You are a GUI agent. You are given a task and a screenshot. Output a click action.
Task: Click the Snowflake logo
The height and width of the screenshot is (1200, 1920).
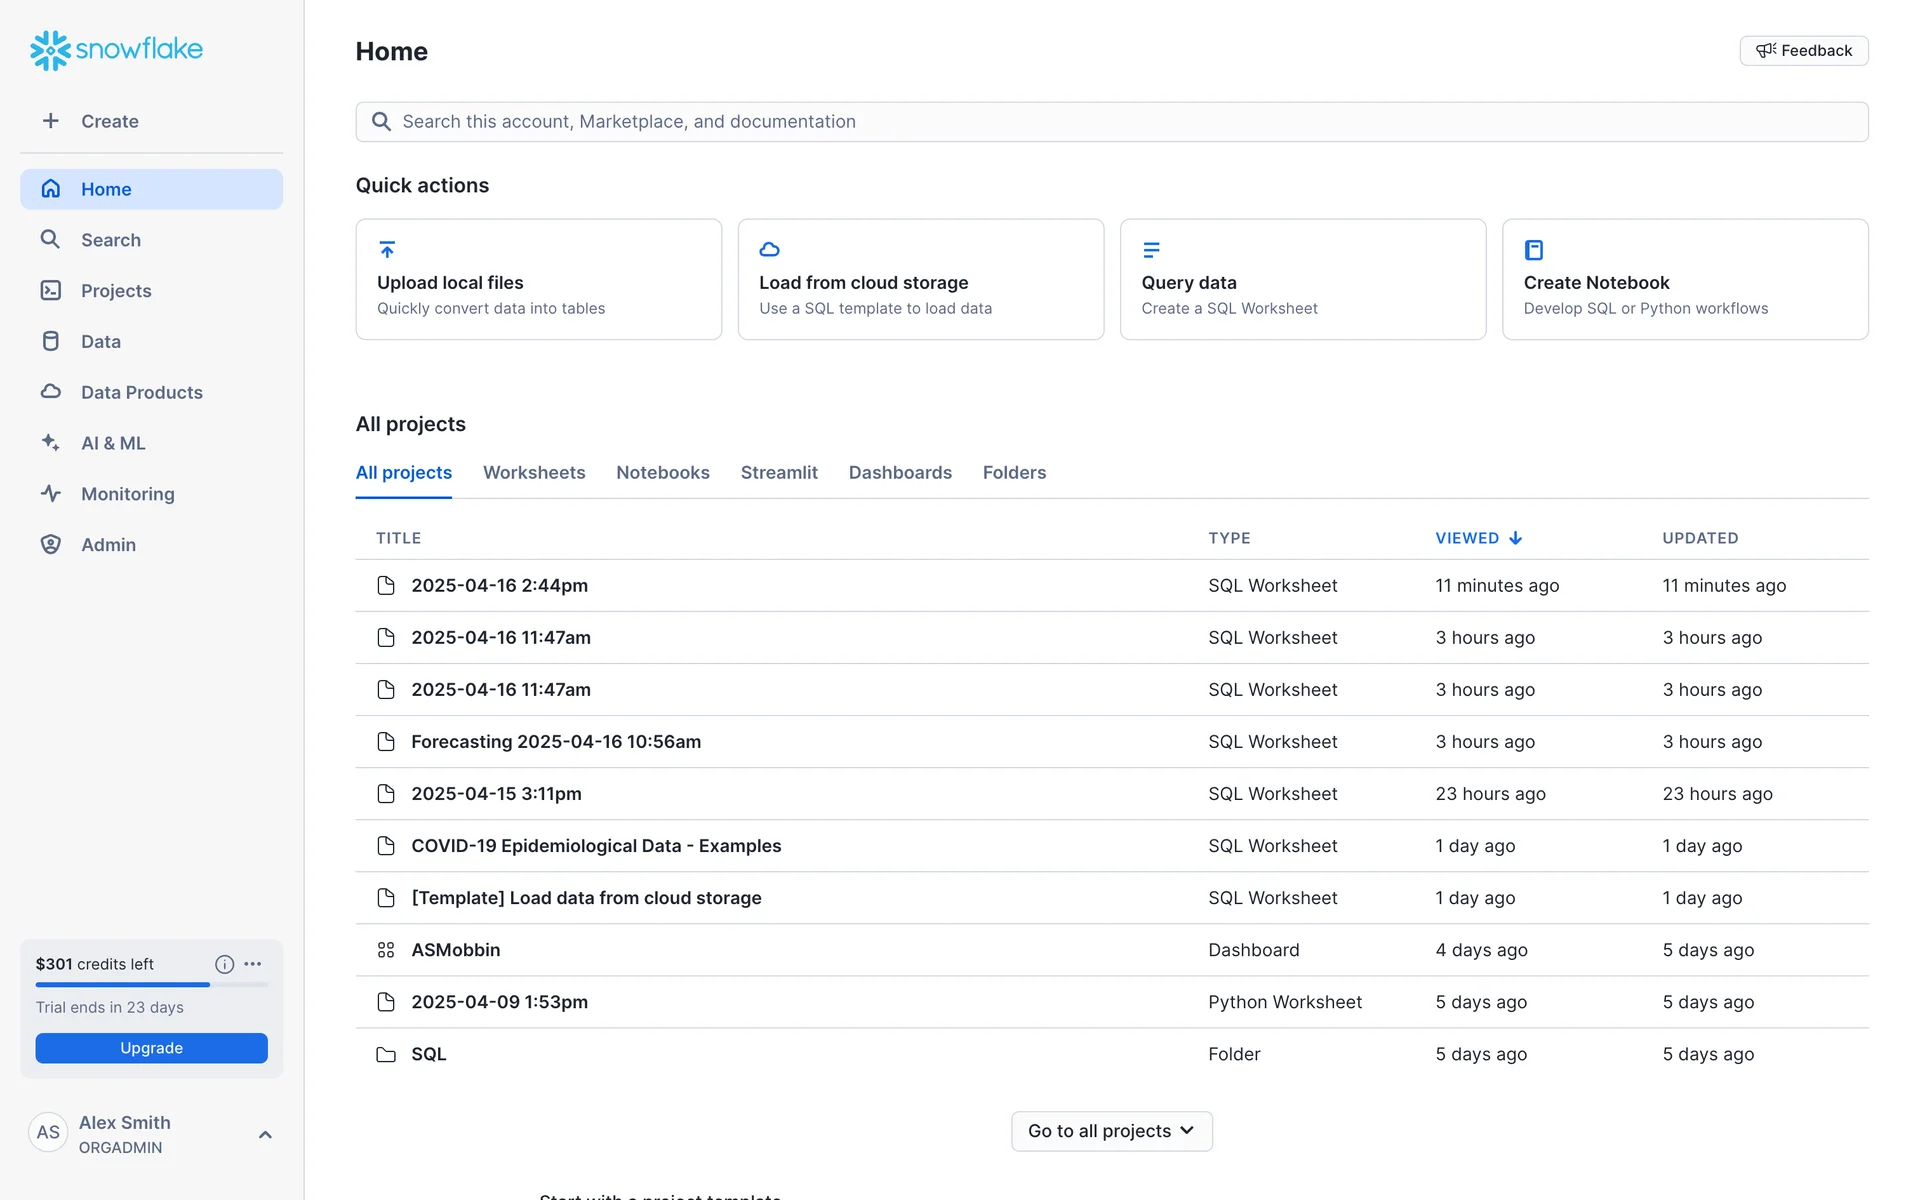coord(116,49)
